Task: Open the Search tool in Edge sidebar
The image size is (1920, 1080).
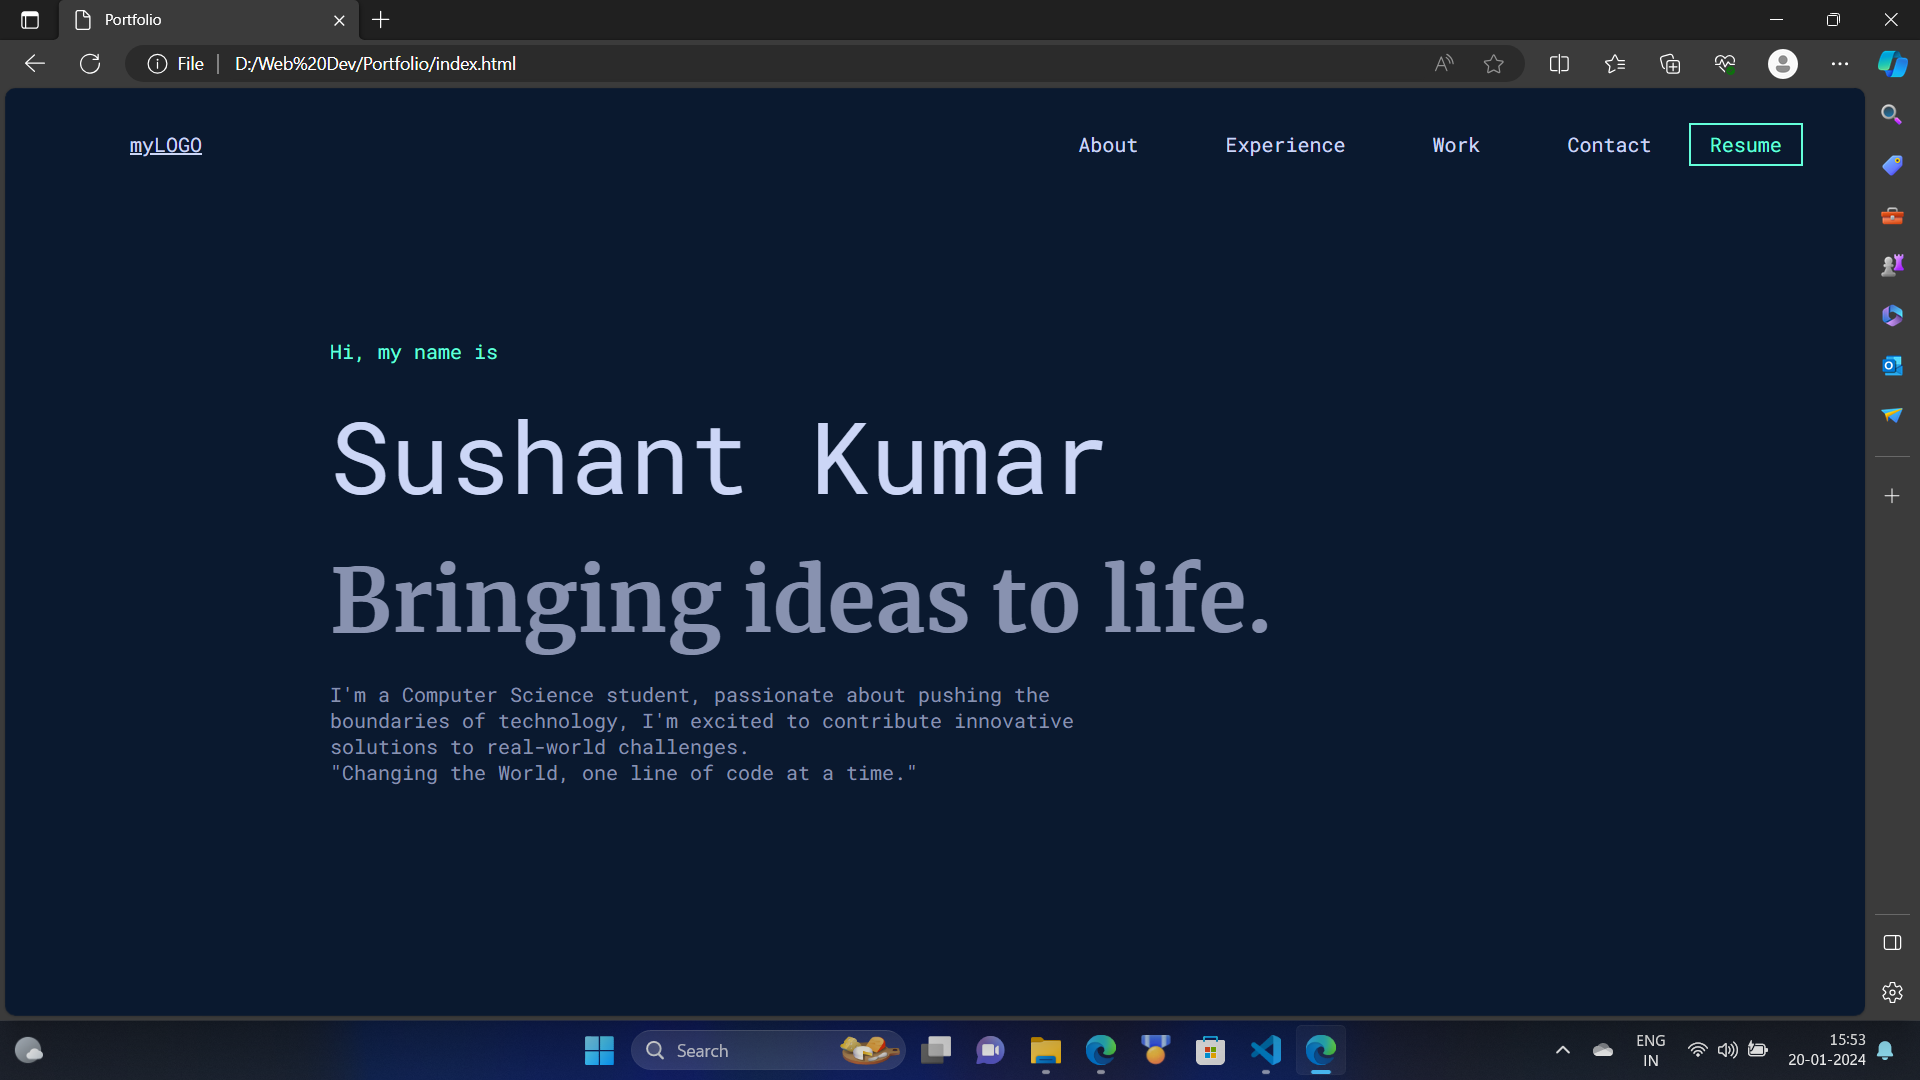Action: point(1892,114)
